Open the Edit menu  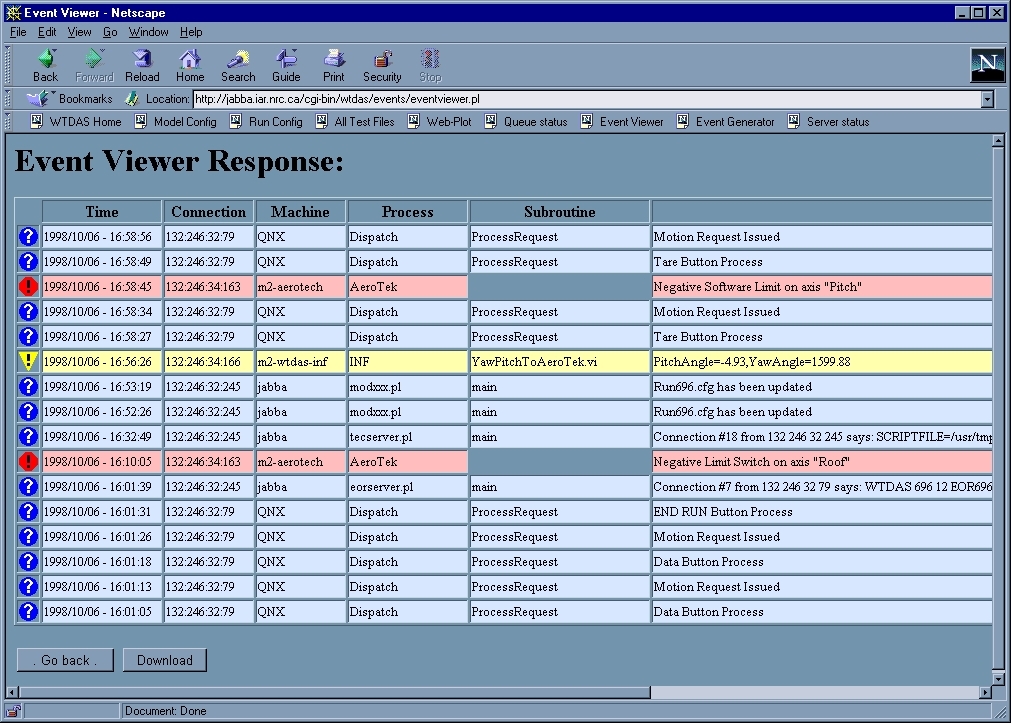click(46, 32)
